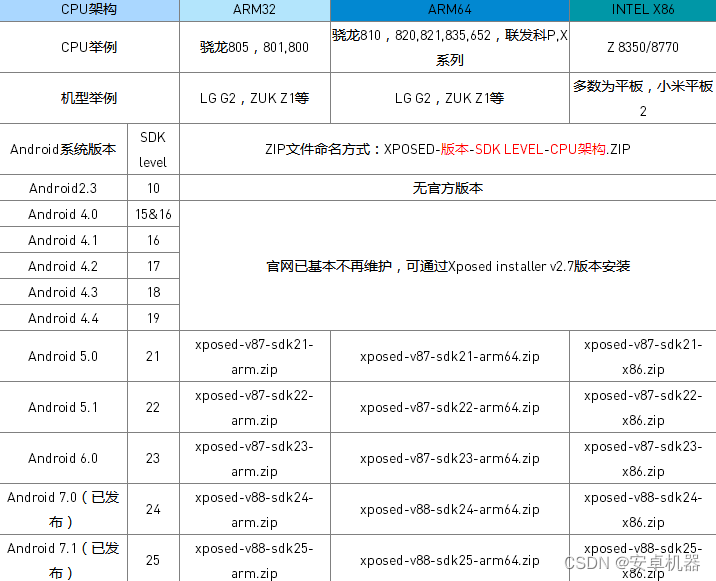Select the ARM64 column header

pos(450,10)
